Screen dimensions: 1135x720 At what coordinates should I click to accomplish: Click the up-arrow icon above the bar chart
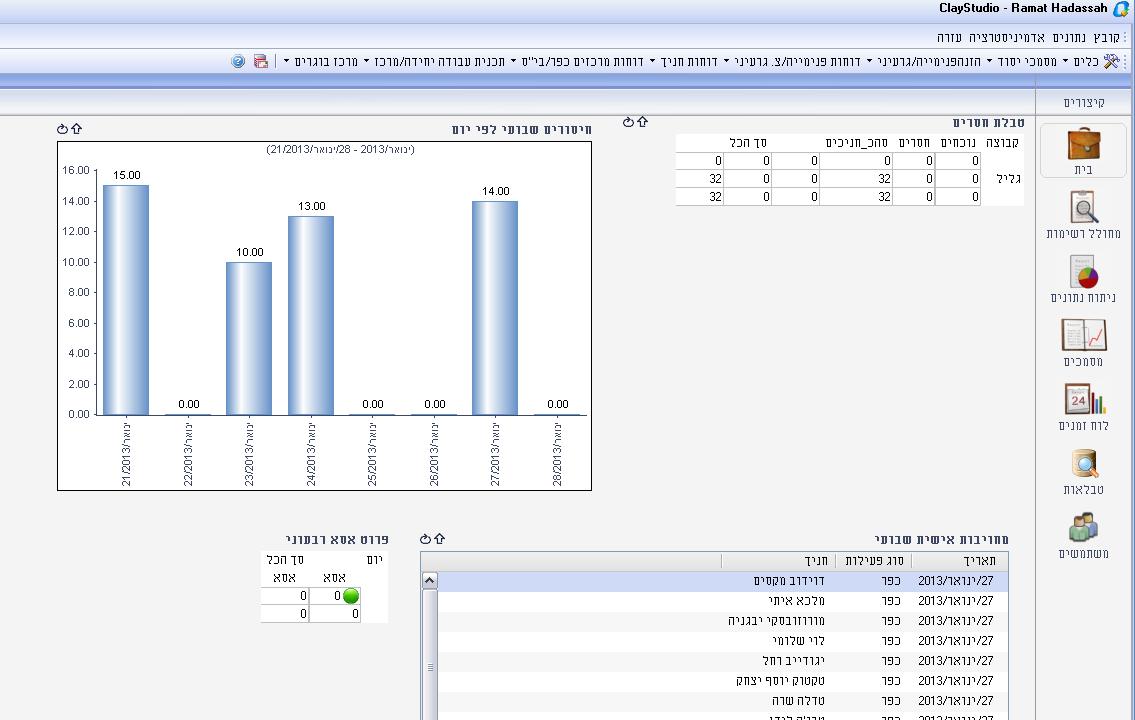[77, 129]
